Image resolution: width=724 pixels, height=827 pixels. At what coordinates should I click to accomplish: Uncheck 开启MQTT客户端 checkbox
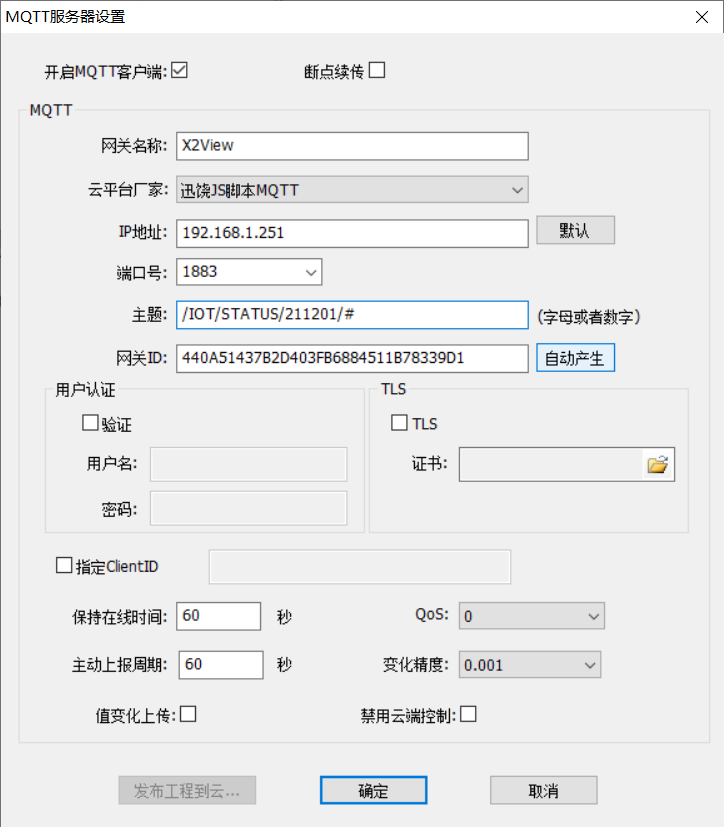(179, 70)
